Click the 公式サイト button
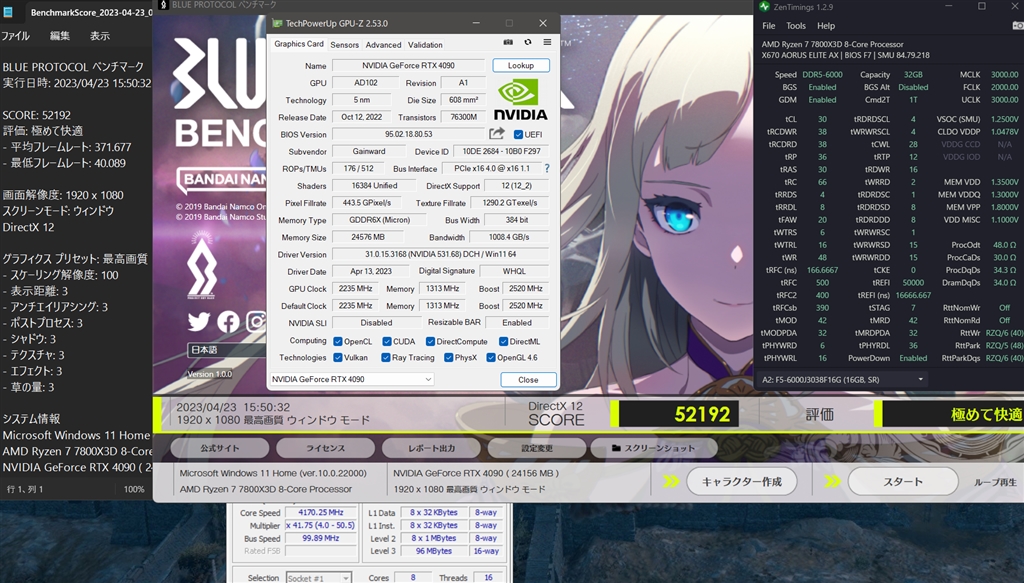 tap(220, 449)
